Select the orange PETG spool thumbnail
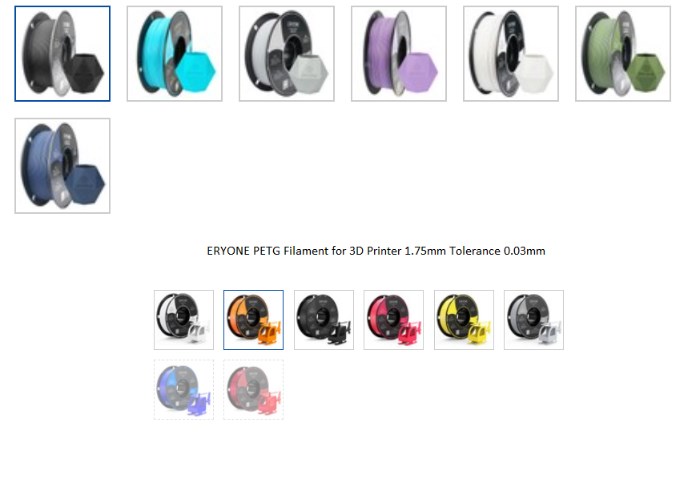This screenshot has width=700, height=481. coord(253,320)
